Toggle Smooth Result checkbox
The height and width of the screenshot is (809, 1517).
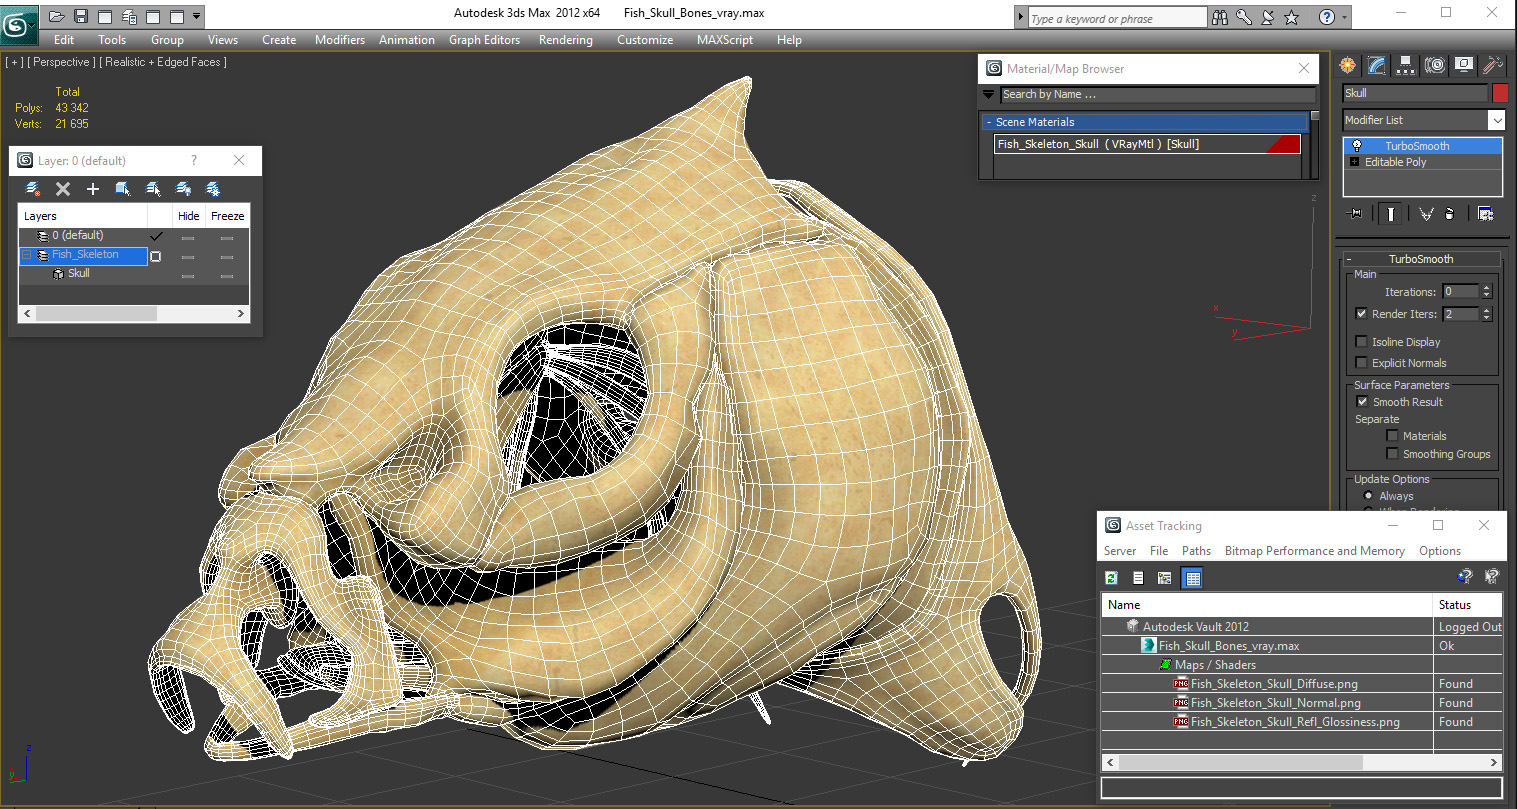click(x=1362, y=401)
